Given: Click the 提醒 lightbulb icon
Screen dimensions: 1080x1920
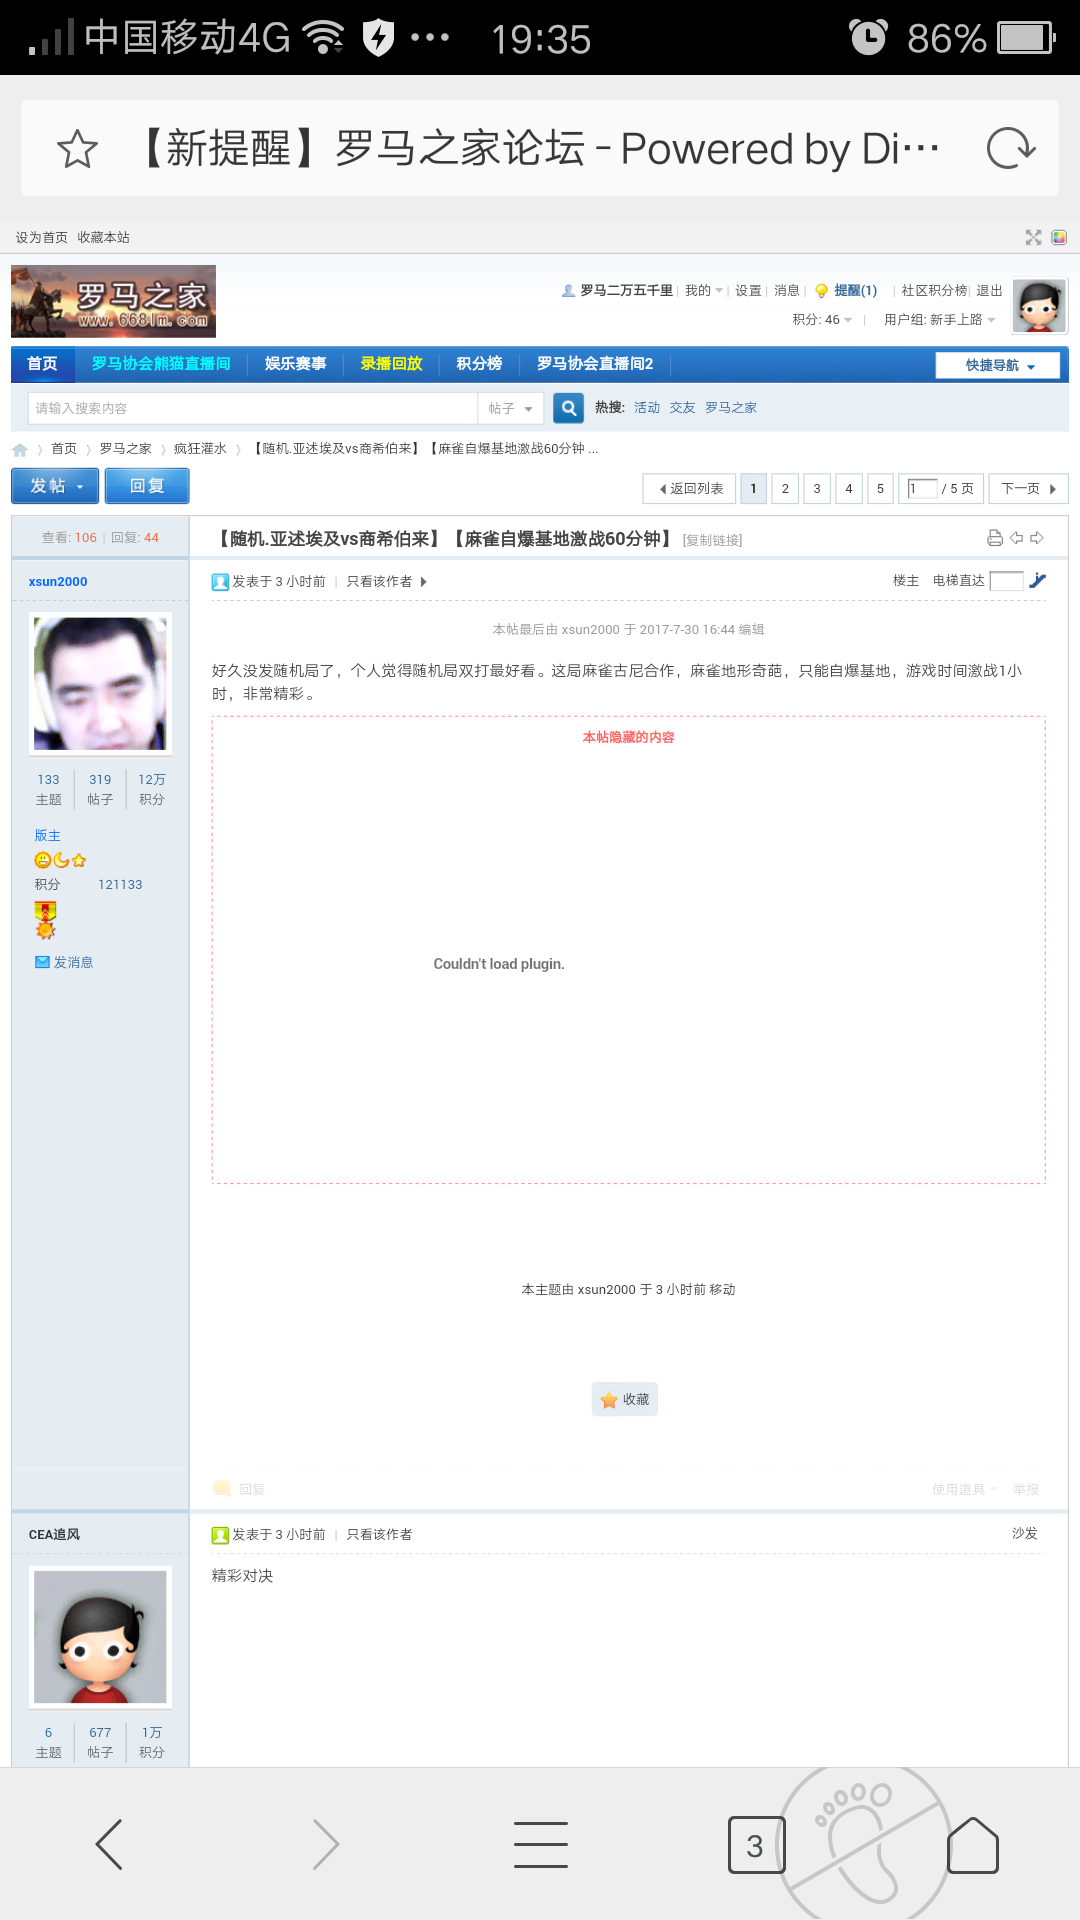Looking at the screenshot, I should click(822, 291).
